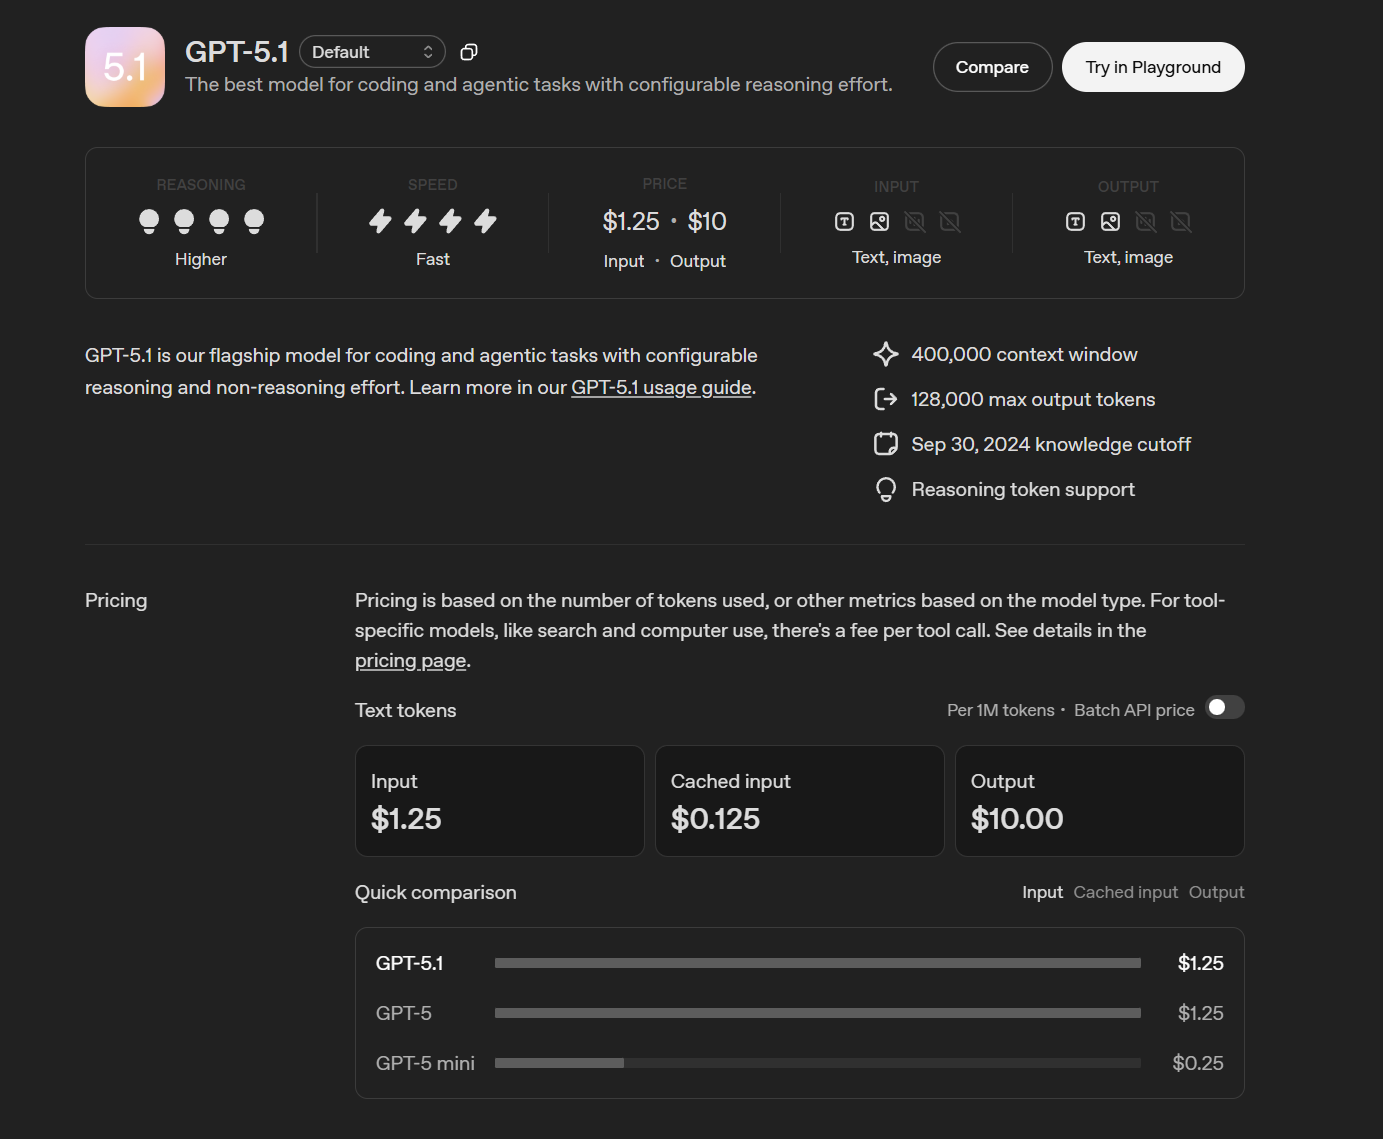Select the Input comparison tab

click(x=1042, y=892)
